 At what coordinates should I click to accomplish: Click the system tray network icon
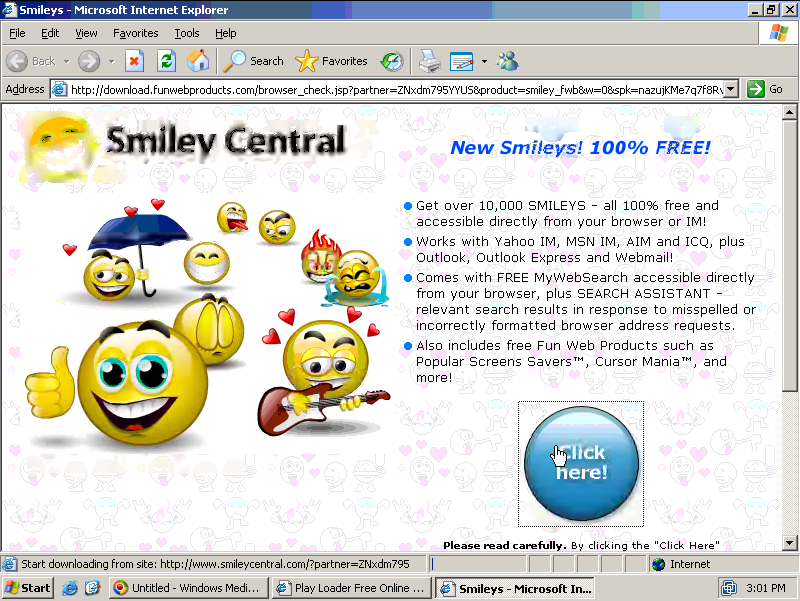pyautogui.click(x=729, y=588)
